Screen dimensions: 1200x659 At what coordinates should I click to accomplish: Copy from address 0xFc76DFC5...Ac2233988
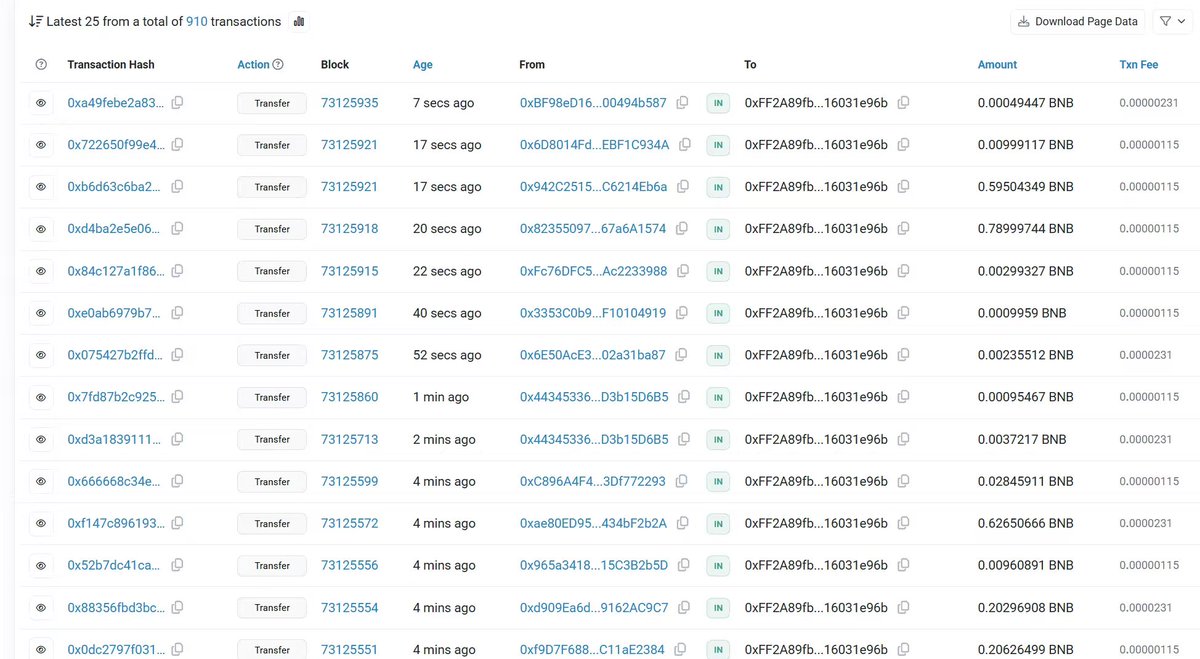click(683, 271)
